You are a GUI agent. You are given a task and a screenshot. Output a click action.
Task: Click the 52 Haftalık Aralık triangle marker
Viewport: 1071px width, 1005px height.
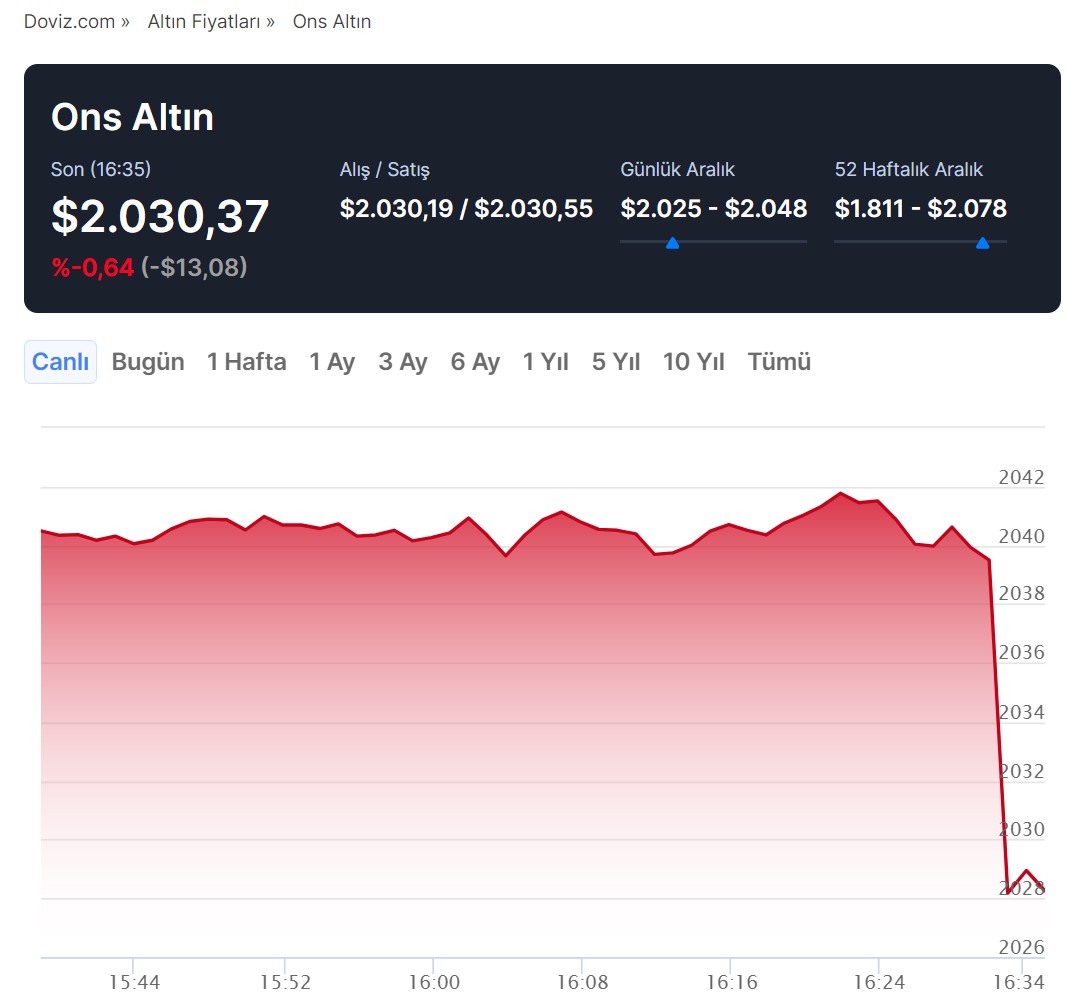coord(982,243)
